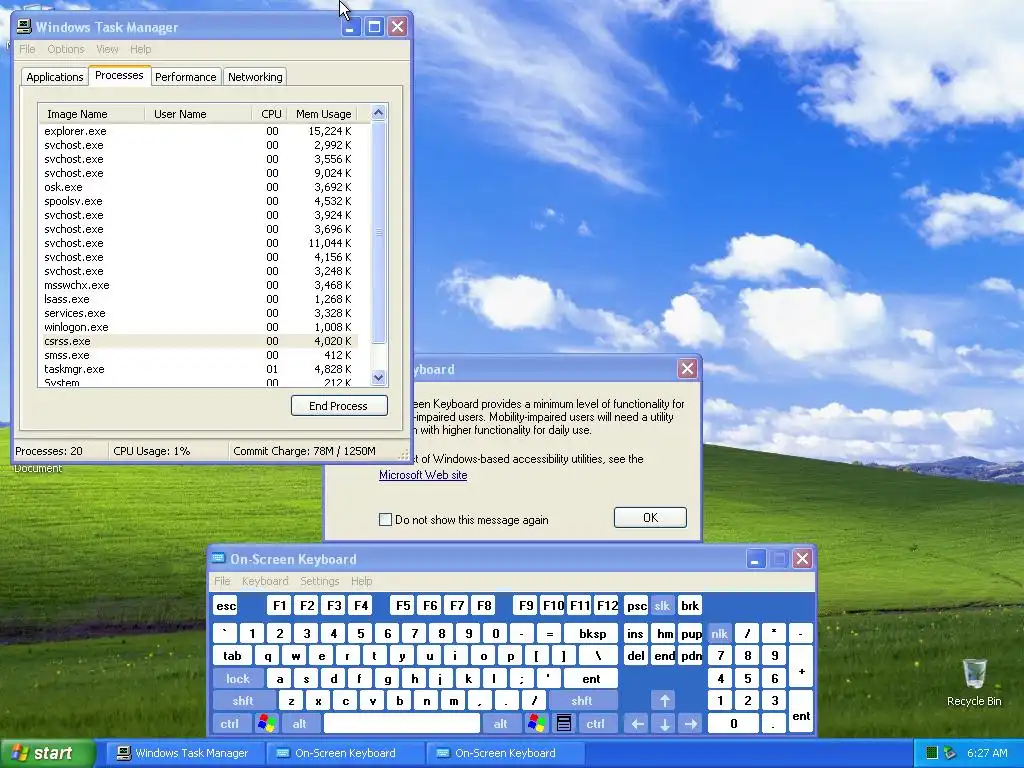This screenshot has width=1024, height=768.
Task: Click process list scrollbar up arrow
Action: 378,113
